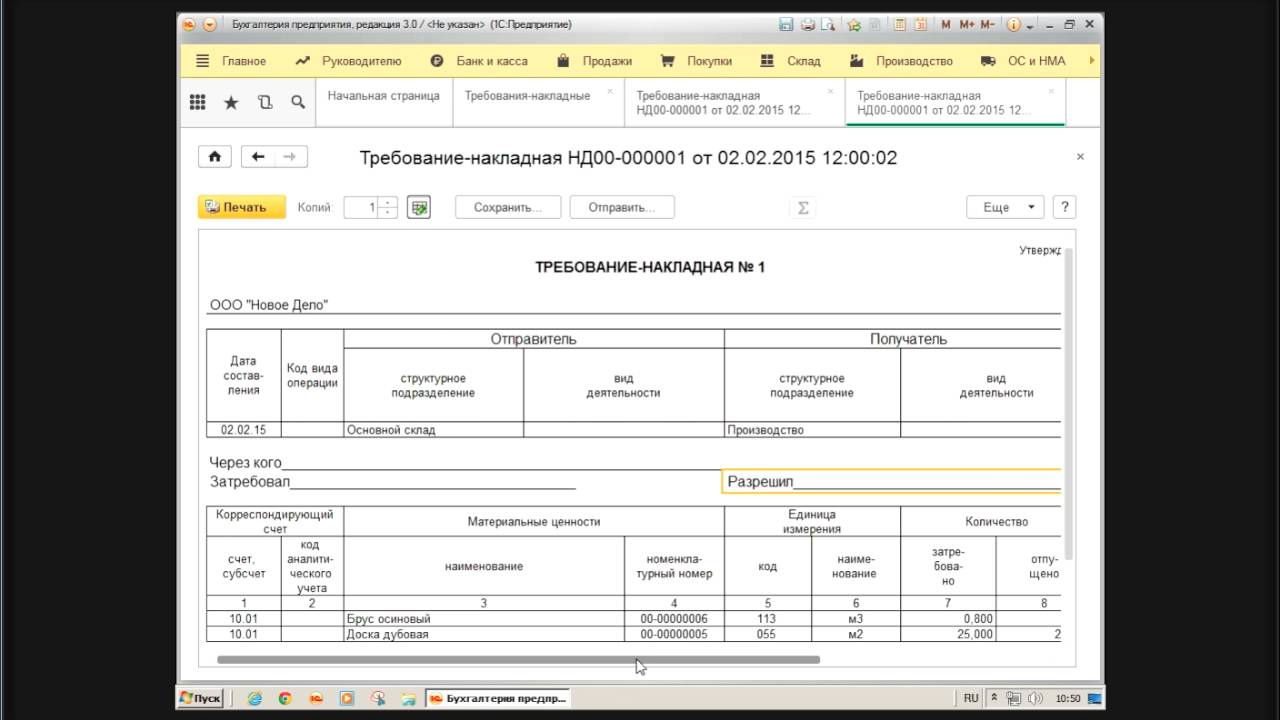The width and height of the screenshot is (1280, 720).
Task: Click the print preview icon in title bar
Action: click(826, 24)
